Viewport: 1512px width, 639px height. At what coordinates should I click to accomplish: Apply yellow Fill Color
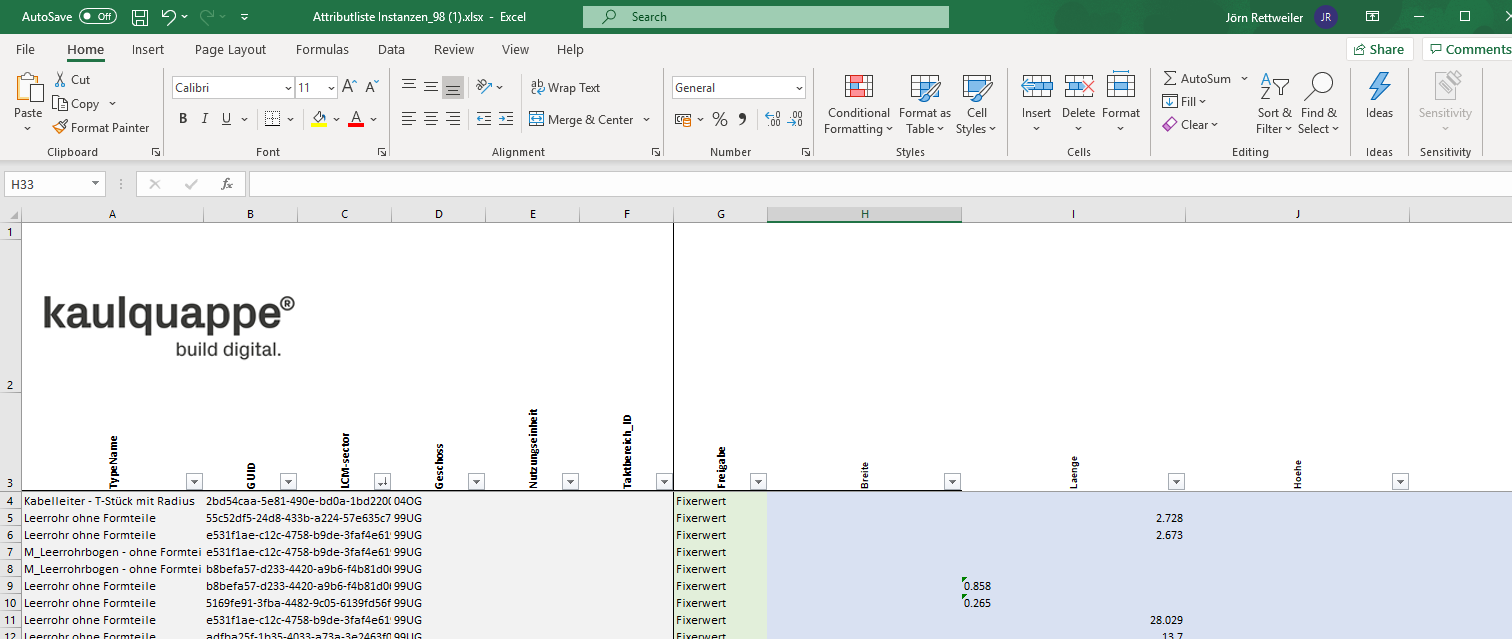(x=319, y=119)
